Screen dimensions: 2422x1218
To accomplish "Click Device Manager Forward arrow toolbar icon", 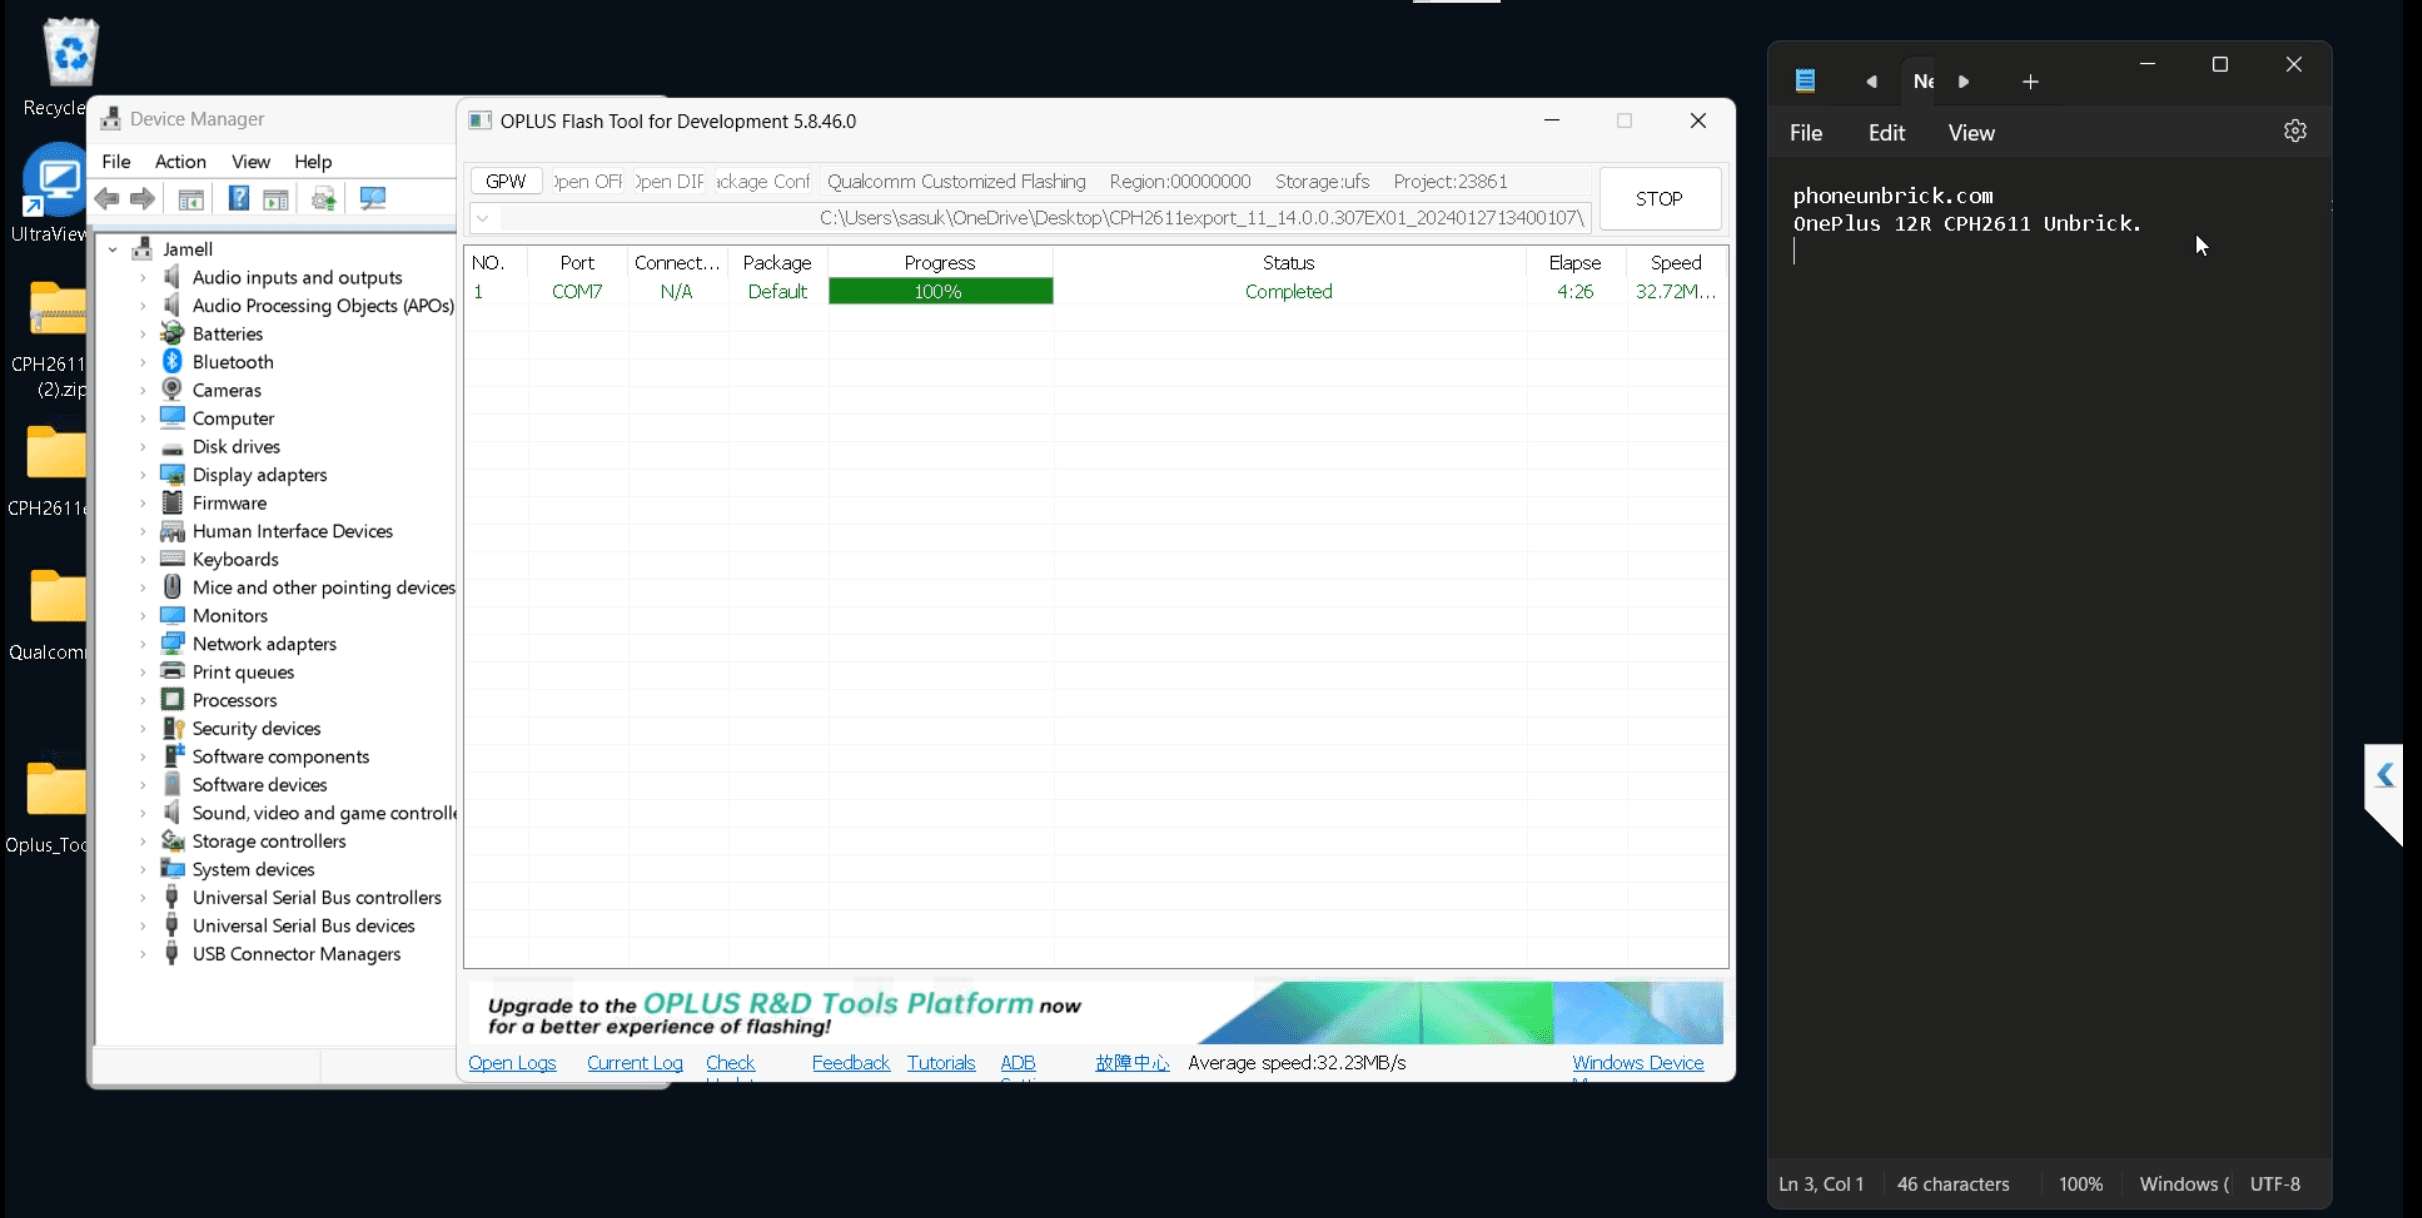I will tap(143, 198).
